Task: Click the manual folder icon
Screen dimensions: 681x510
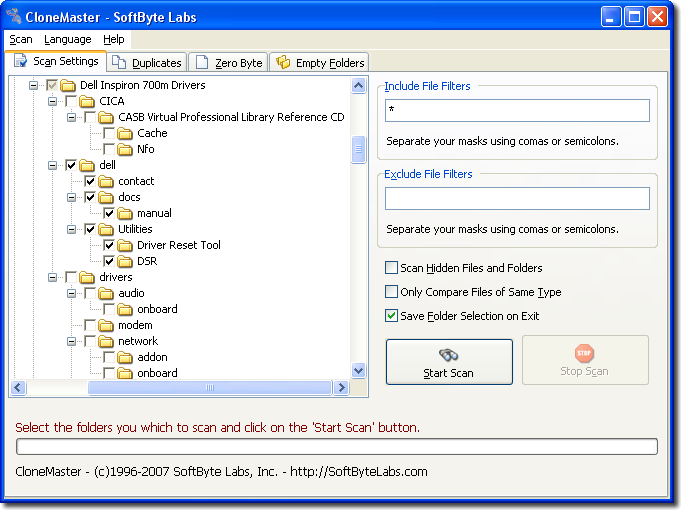Action: pyautogui.click(x=125, y=213)
